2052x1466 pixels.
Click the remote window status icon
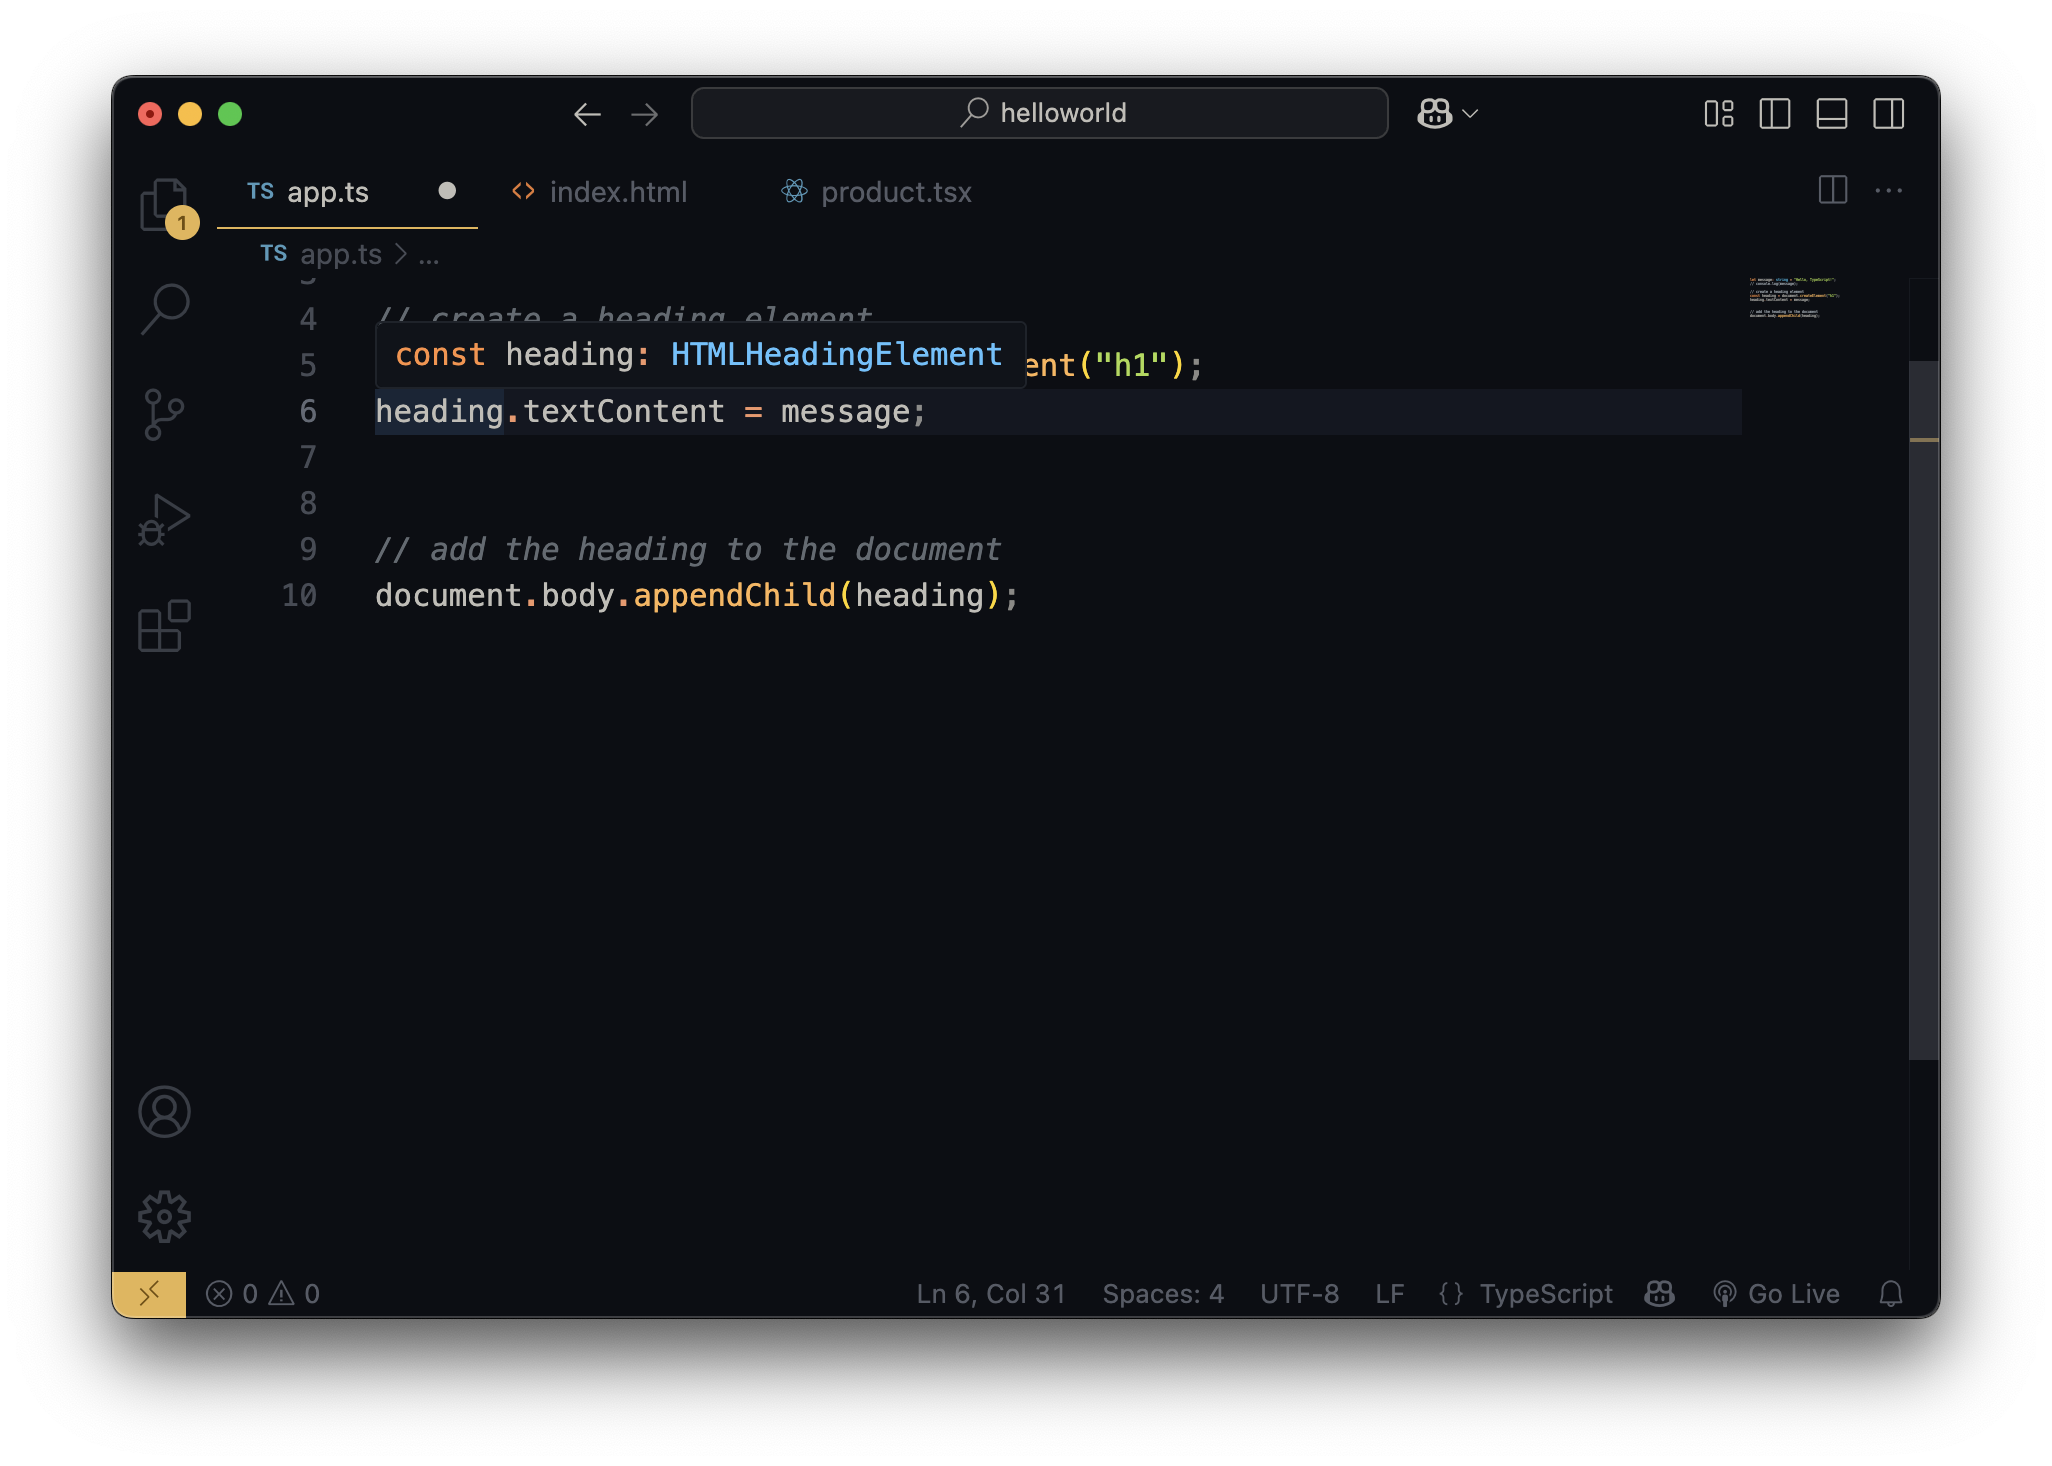pyautogui.click(x=149, y=1294)
